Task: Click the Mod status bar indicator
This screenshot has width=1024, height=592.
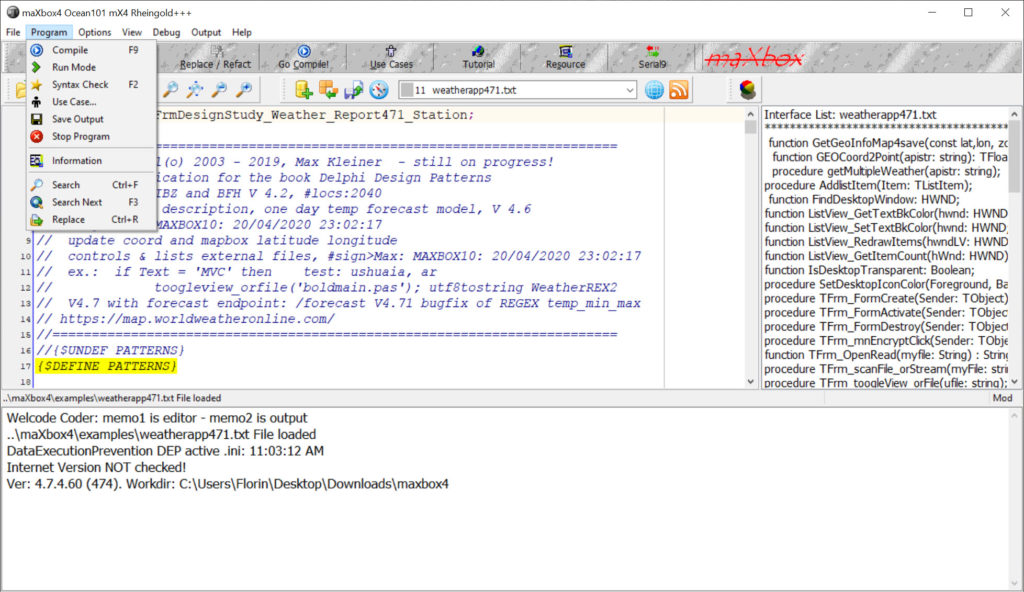Action: click(x=1002, y=398)
